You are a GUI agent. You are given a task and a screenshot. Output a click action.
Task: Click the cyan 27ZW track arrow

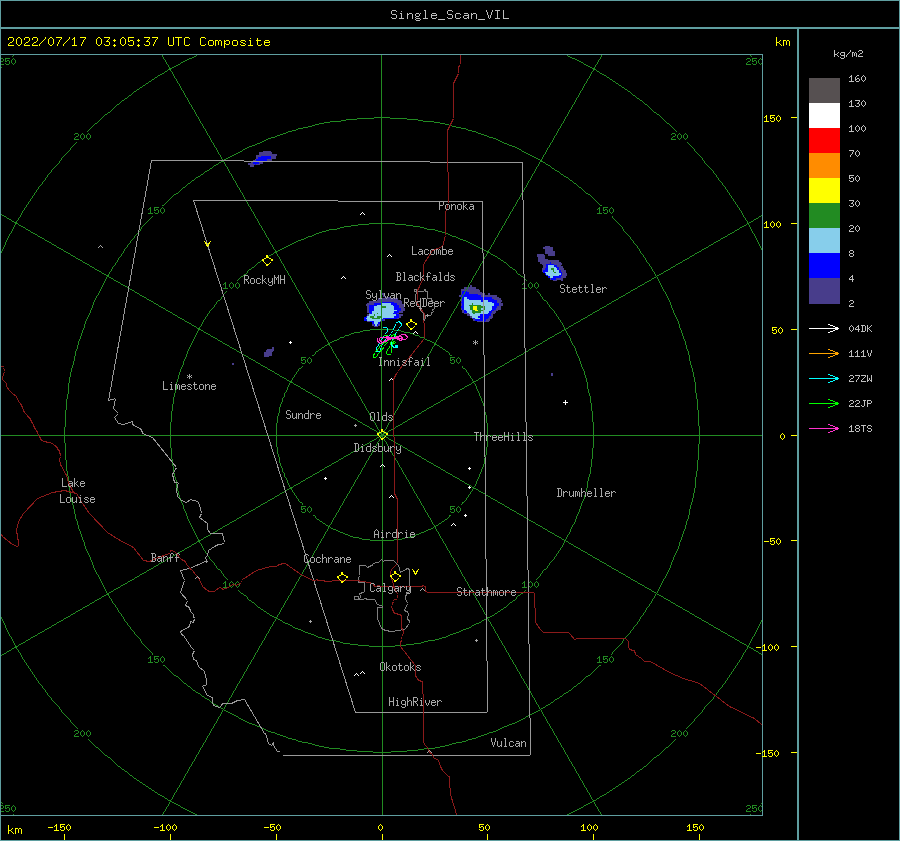point(824,378)
